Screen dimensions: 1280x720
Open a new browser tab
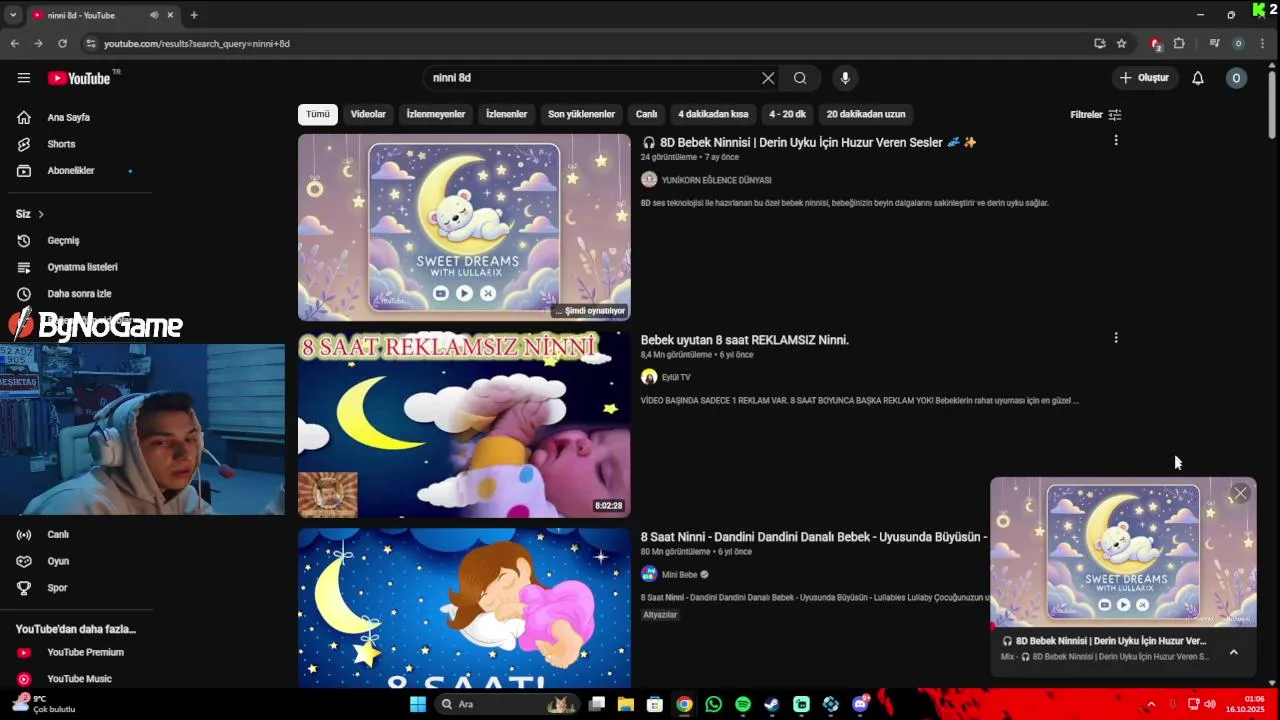(x=194, y=15)
